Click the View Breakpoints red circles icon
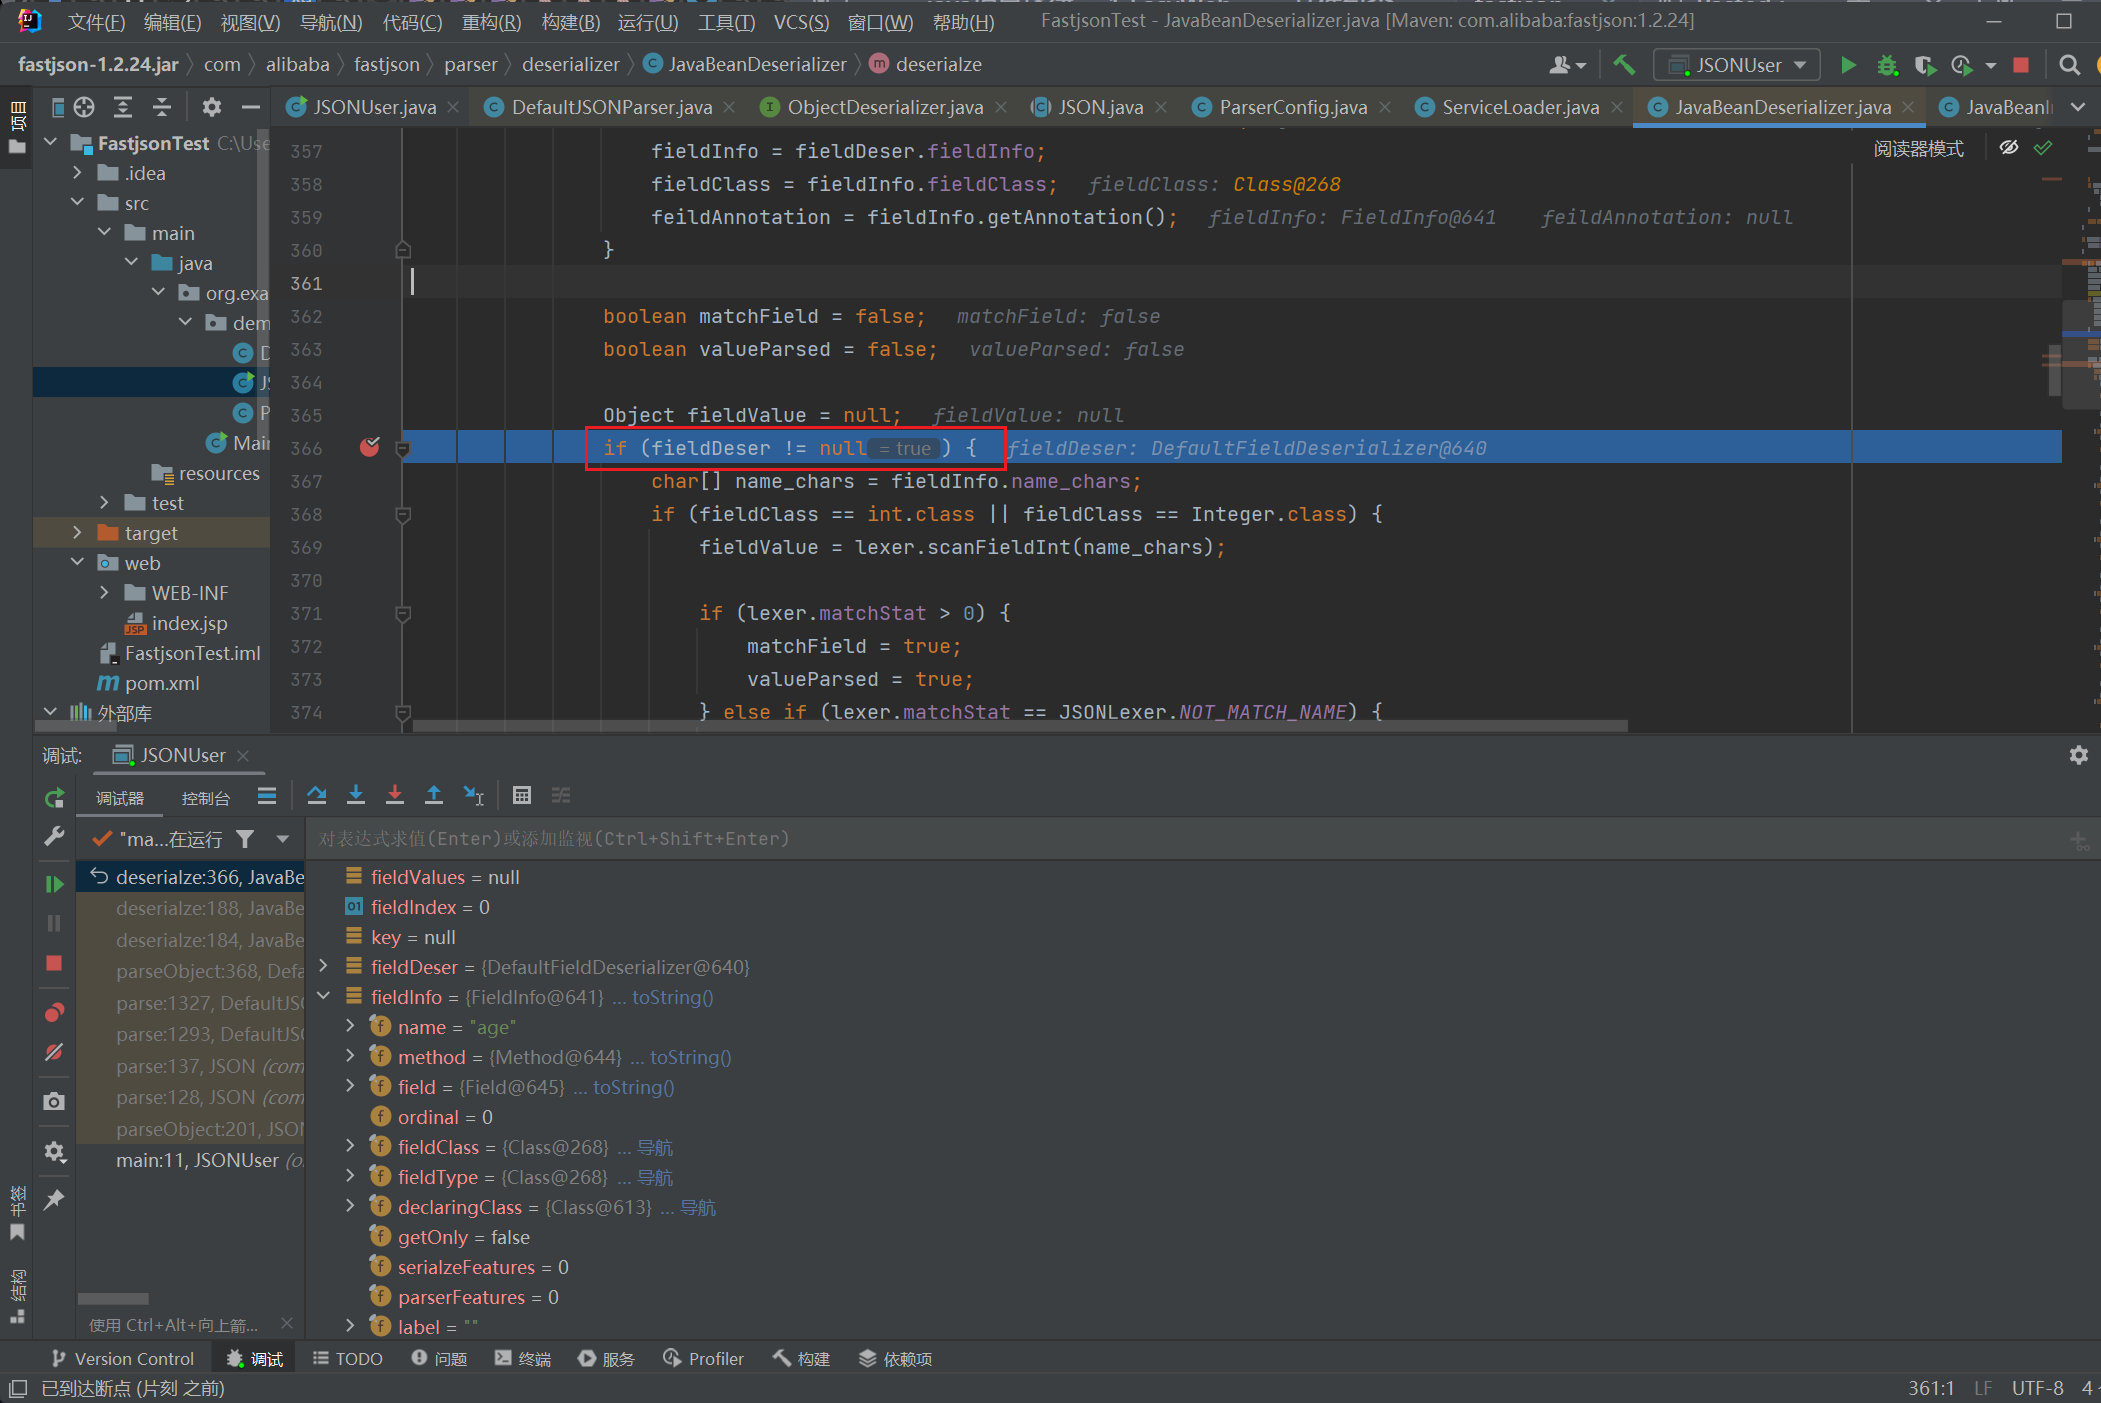The height and width of the screenshot is (1403, 2101). tap(54, 1012)
